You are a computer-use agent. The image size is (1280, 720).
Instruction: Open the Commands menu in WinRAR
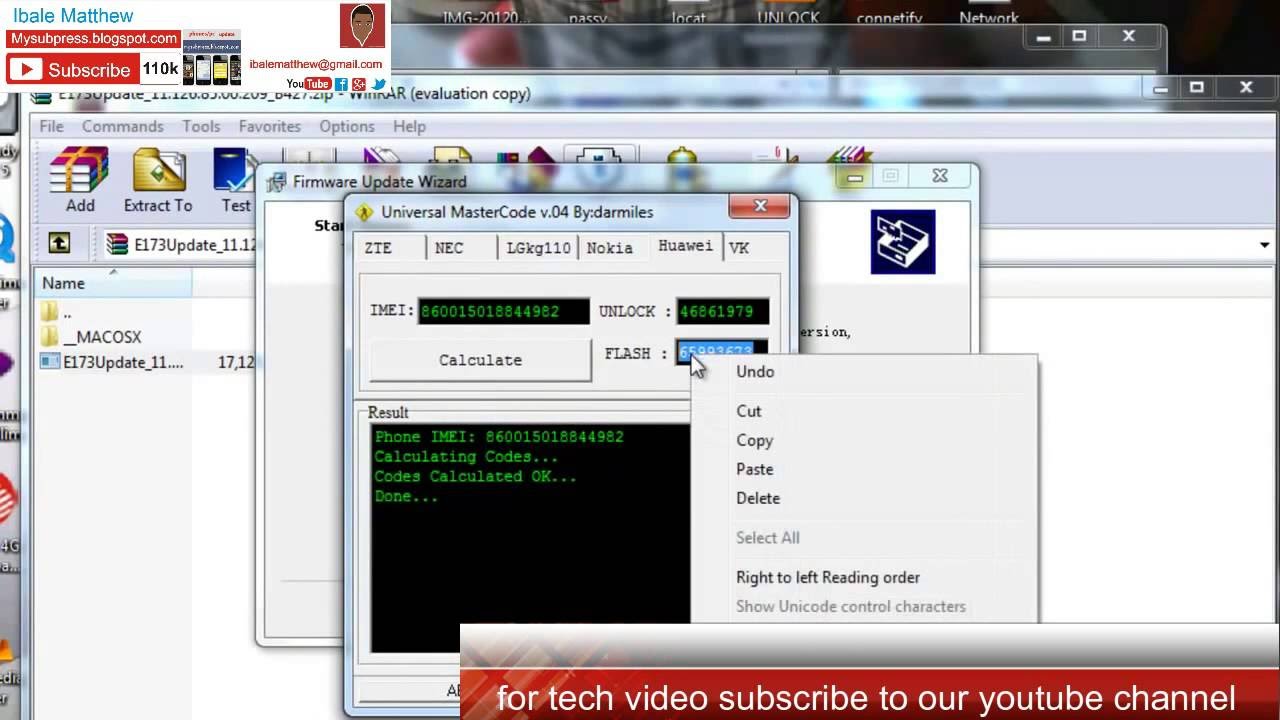point(123,126)
